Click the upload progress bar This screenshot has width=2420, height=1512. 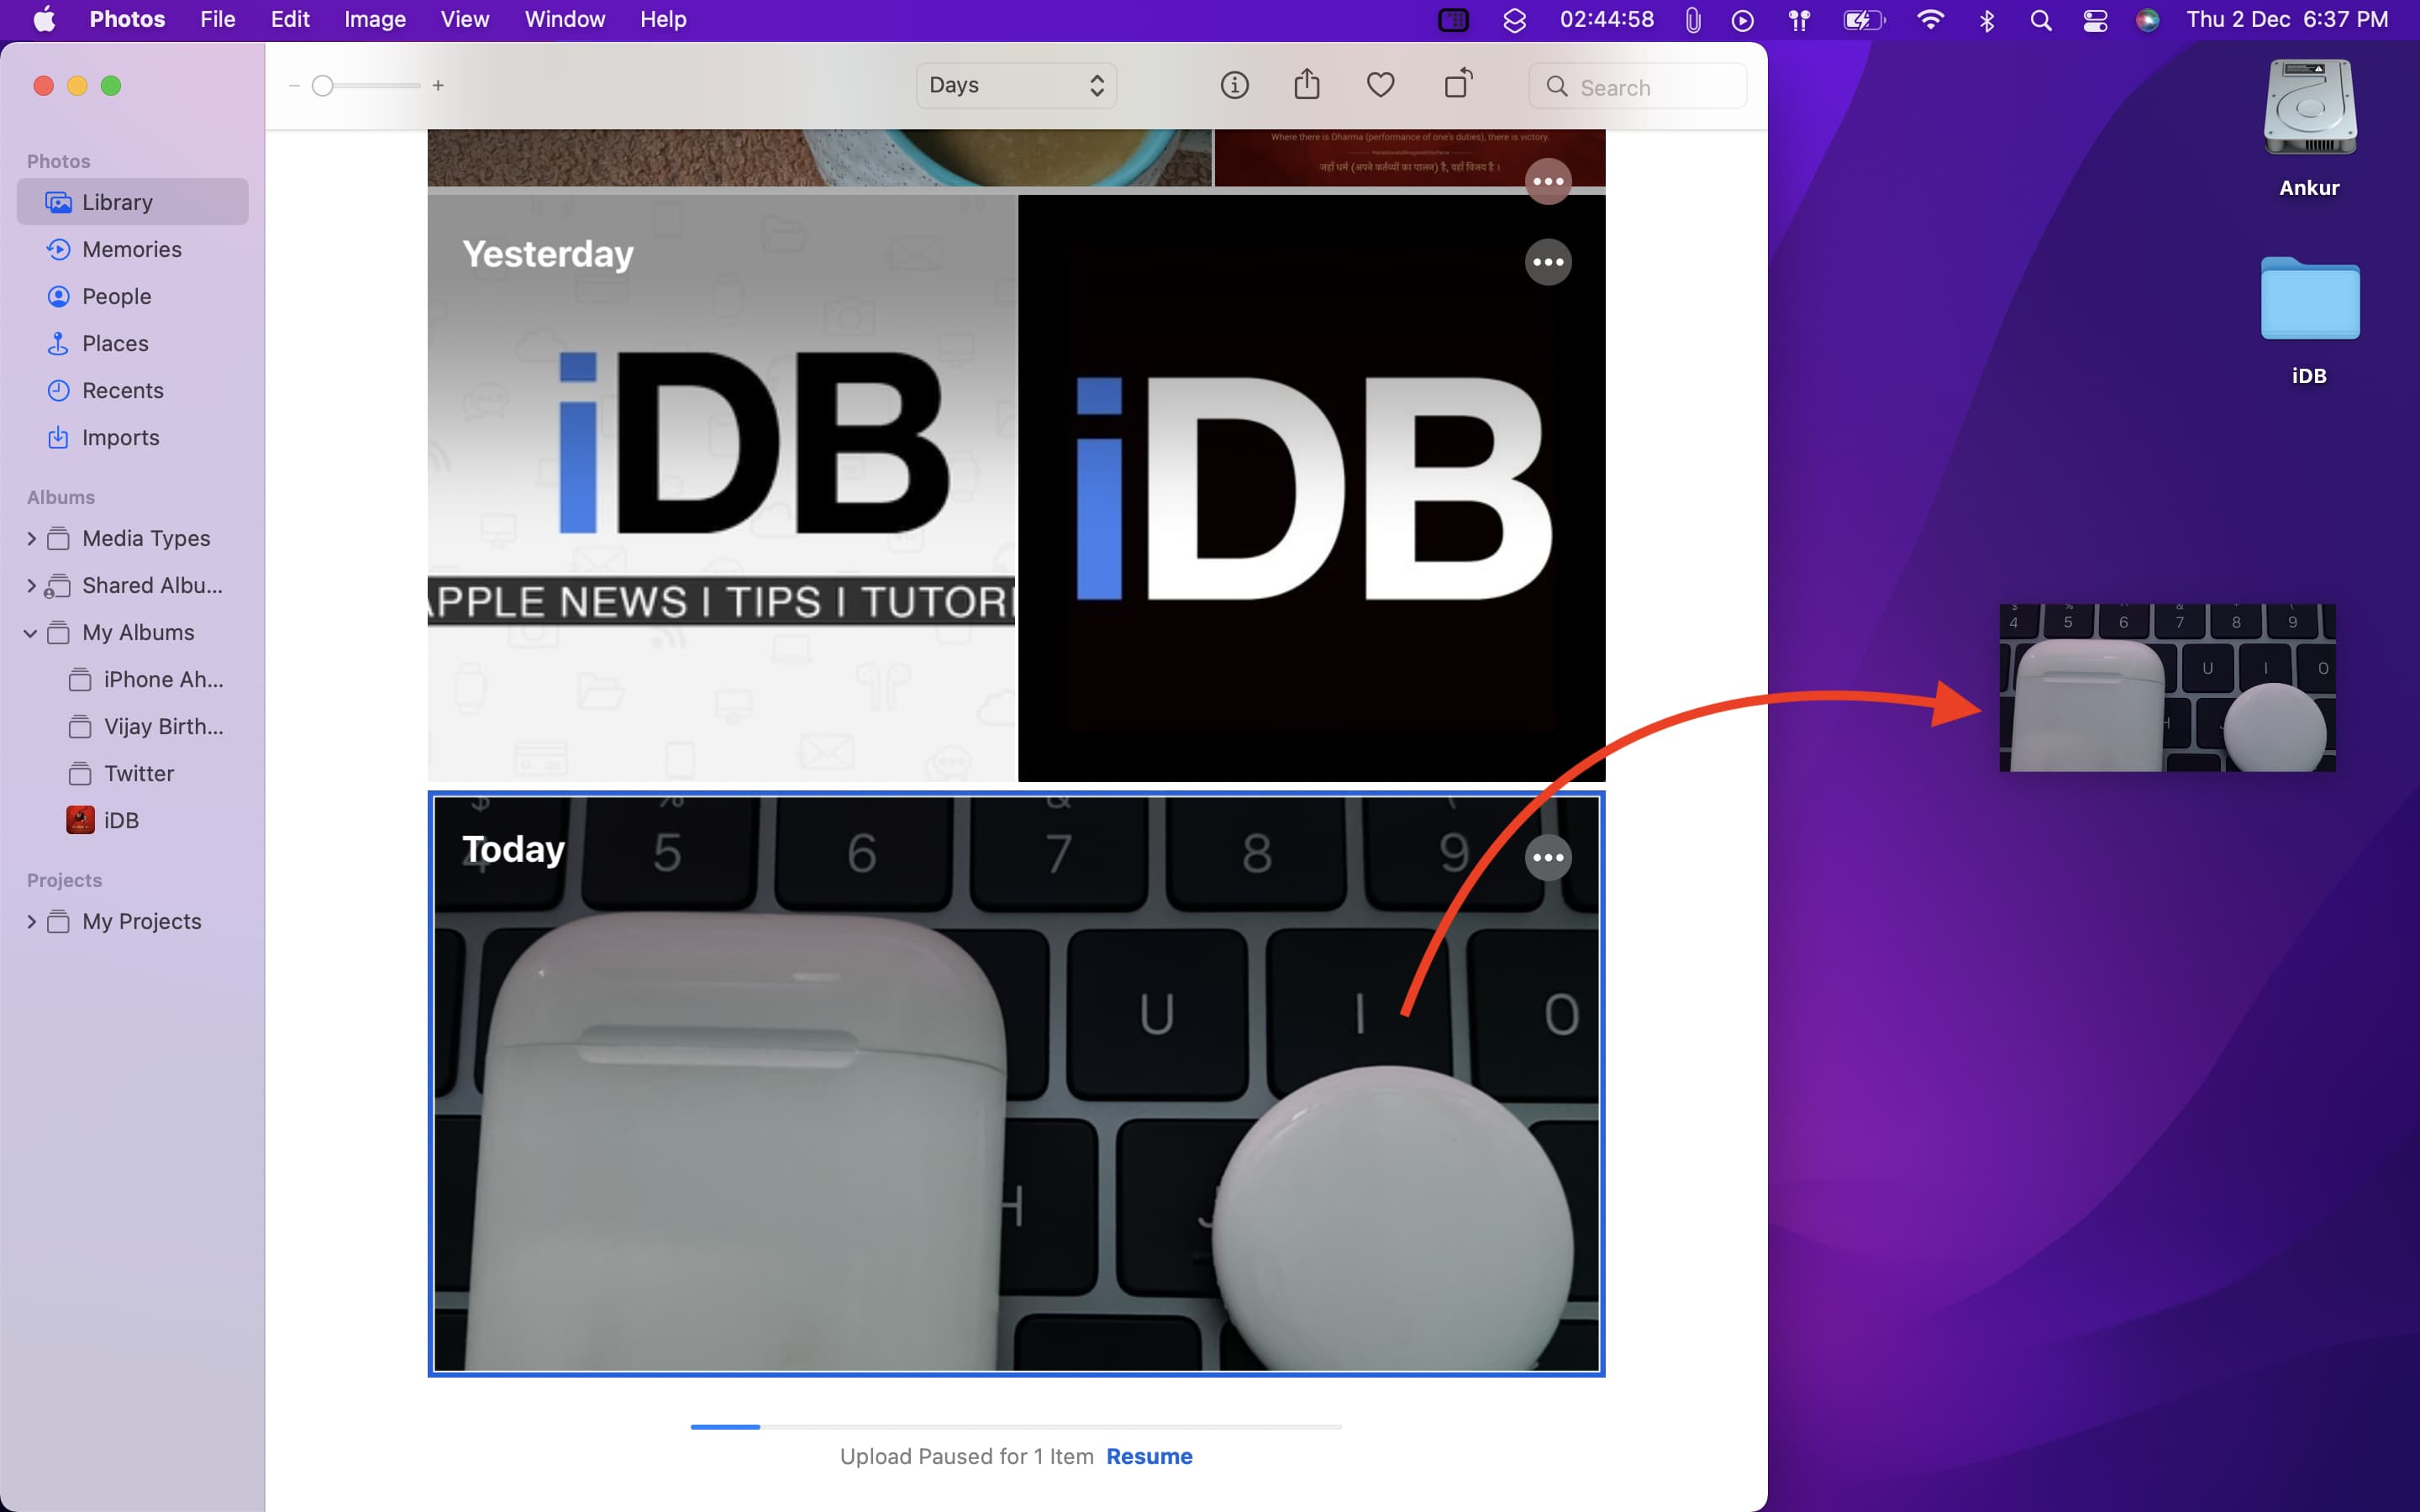point(1016,1427)
